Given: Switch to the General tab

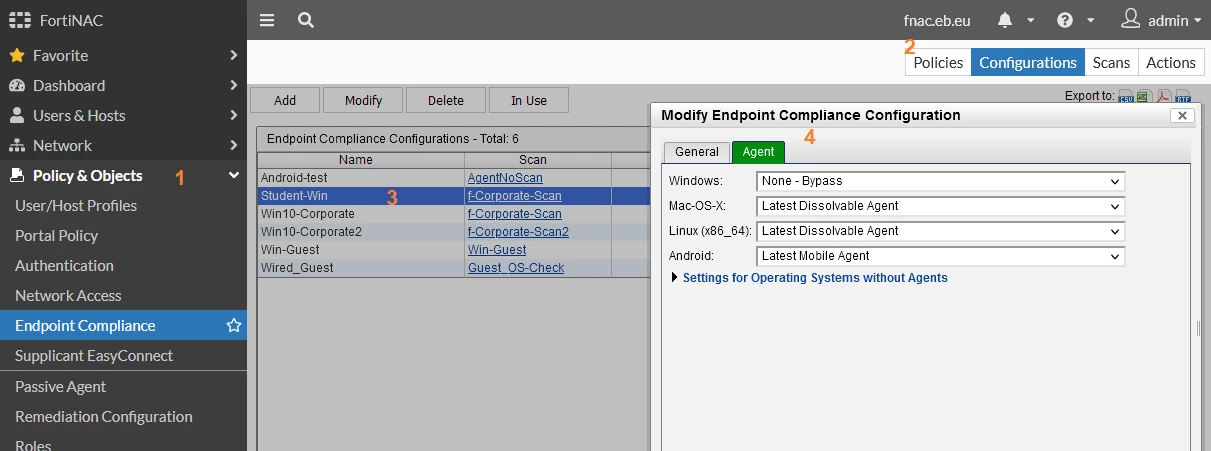Looking at the screenshot, I should point(697,152).
